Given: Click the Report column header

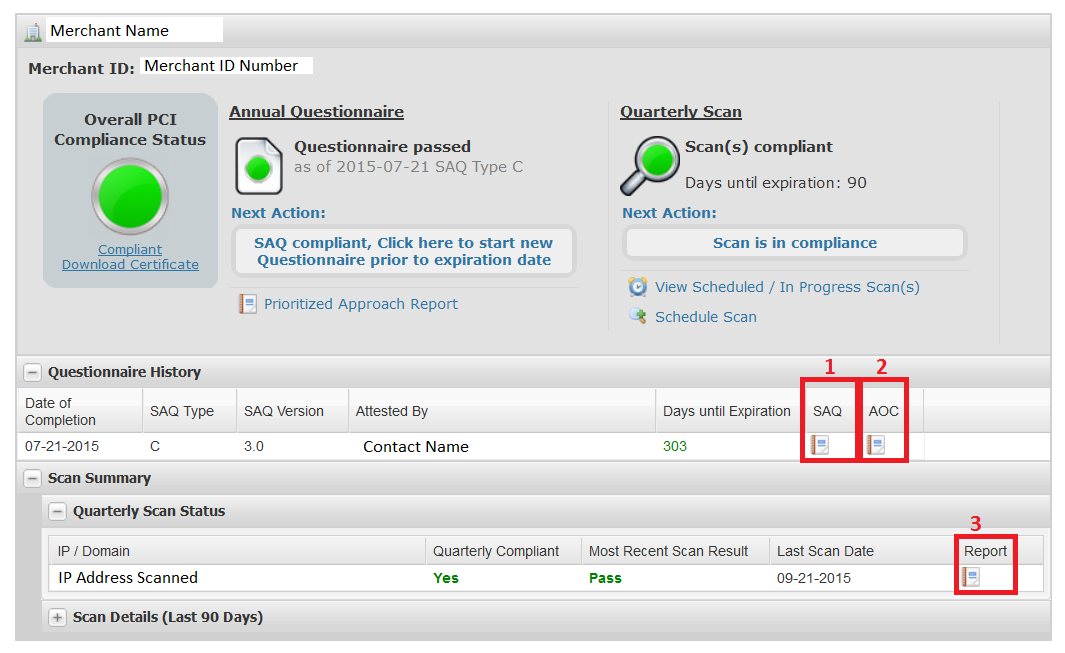Looking at the screenshot, I should [986, 551].
